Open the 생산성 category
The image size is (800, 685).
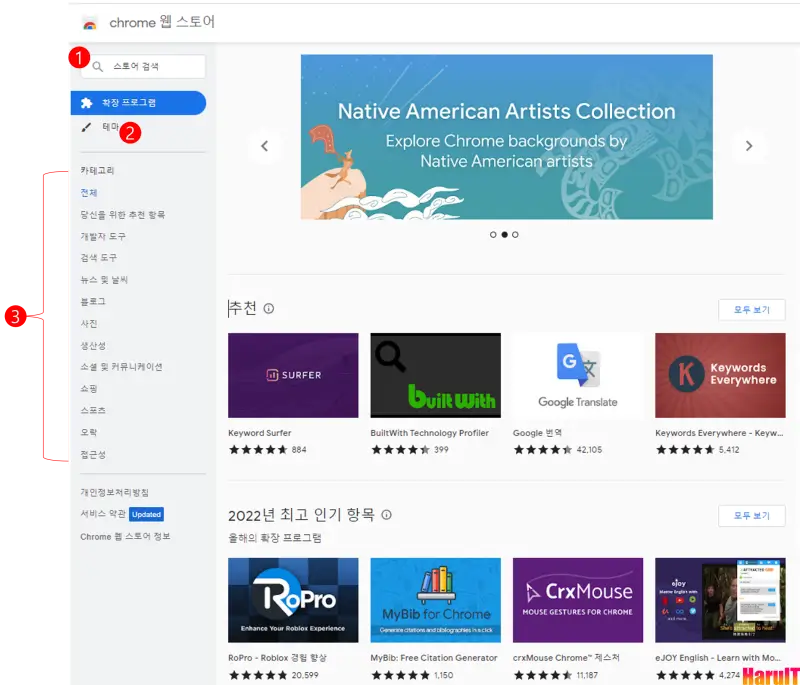93,345
